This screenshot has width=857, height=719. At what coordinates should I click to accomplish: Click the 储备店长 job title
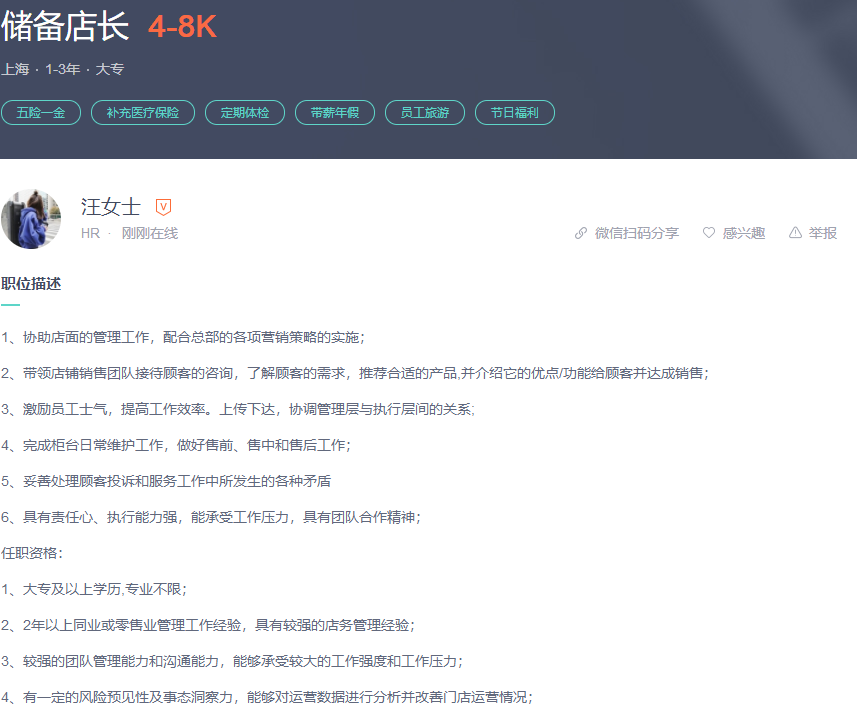[x=66, y=27]
